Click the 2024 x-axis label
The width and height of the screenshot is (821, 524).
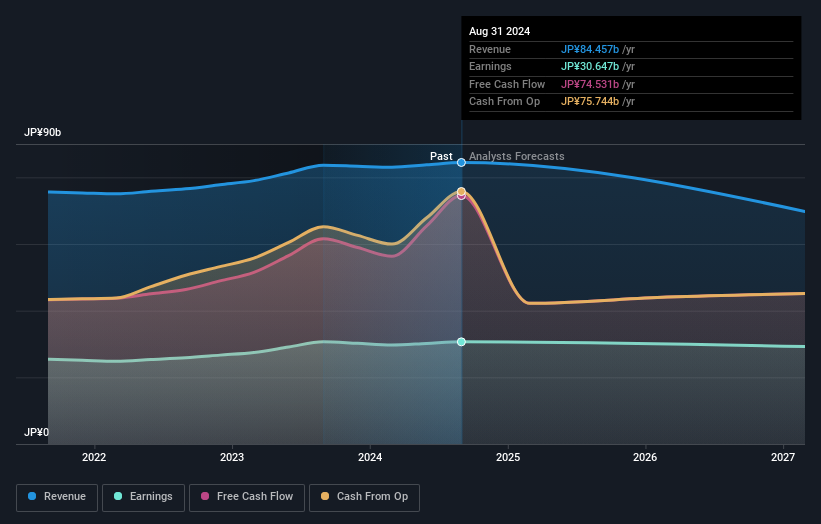(x=370, y=457)
